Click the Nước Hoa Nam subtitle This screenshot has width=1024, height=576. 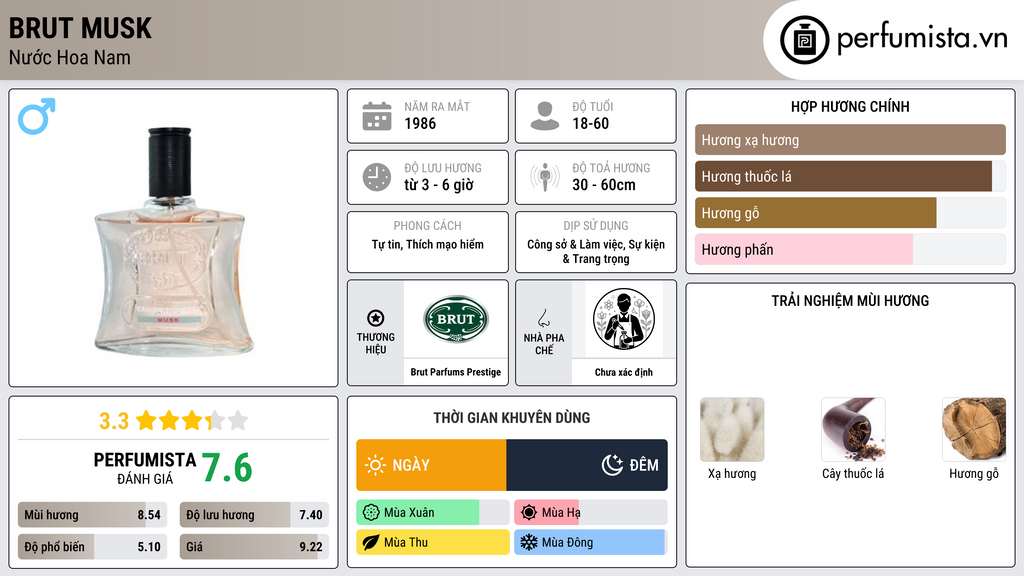[70, 58]
